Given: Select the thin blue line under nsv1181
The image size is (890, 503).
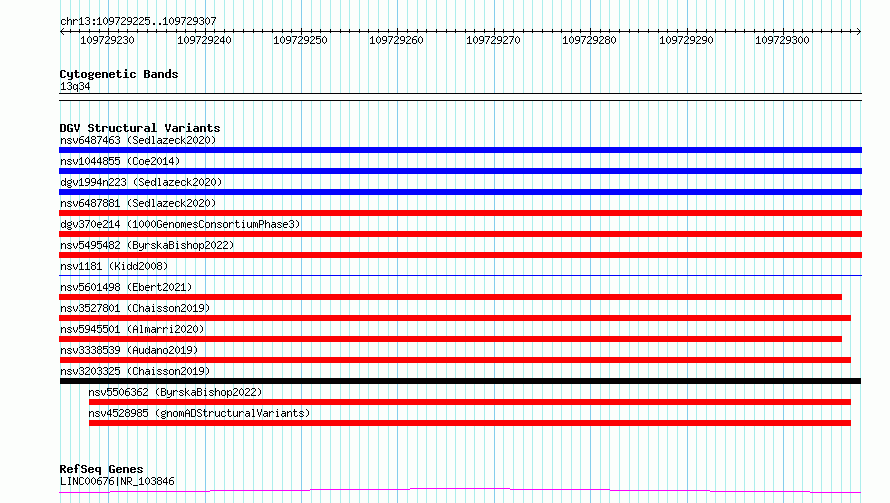Looking at the screenshot, I should pyautogui.click(x=460, y=276).
